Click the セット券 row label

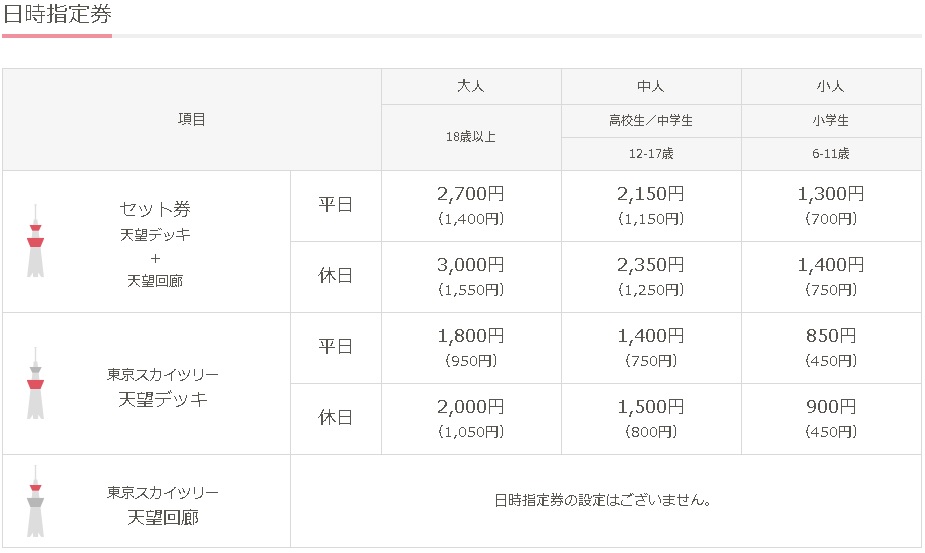[x=155, y=210]
